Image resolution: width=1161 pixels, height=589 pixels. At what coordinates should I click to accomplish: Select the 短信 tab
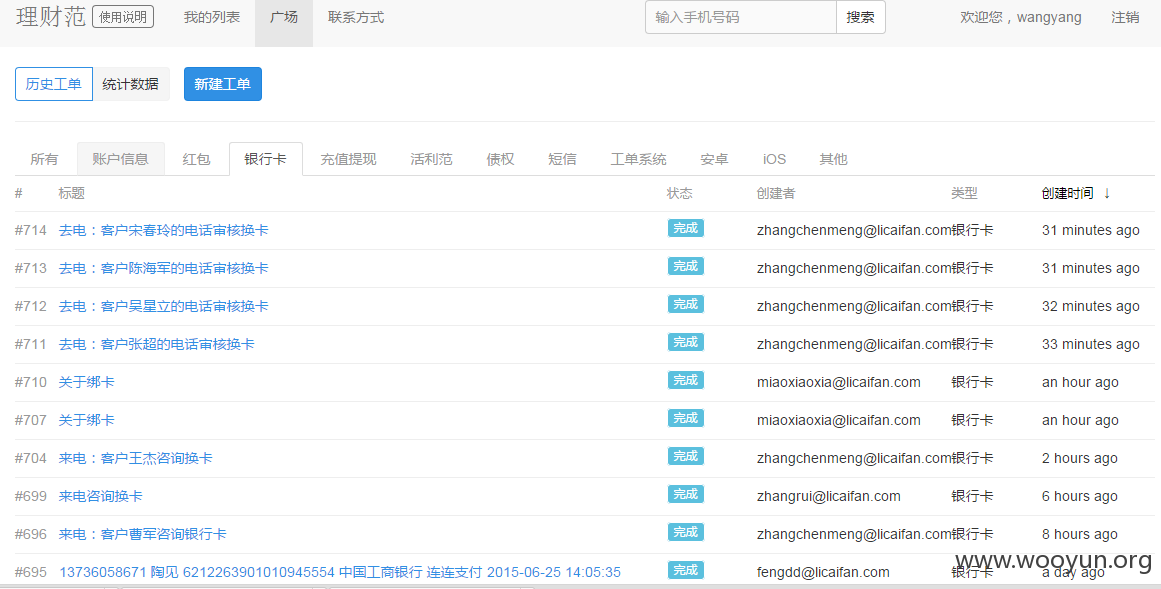[562, 159]
